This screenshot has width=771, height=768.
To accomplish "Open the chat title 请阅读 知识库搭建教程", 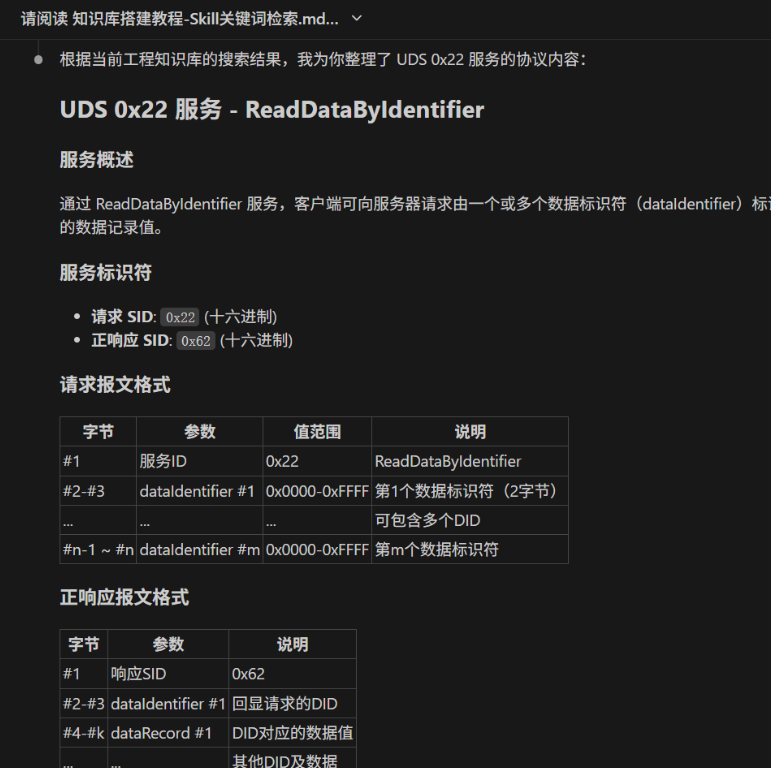I will tap(179, 19).
